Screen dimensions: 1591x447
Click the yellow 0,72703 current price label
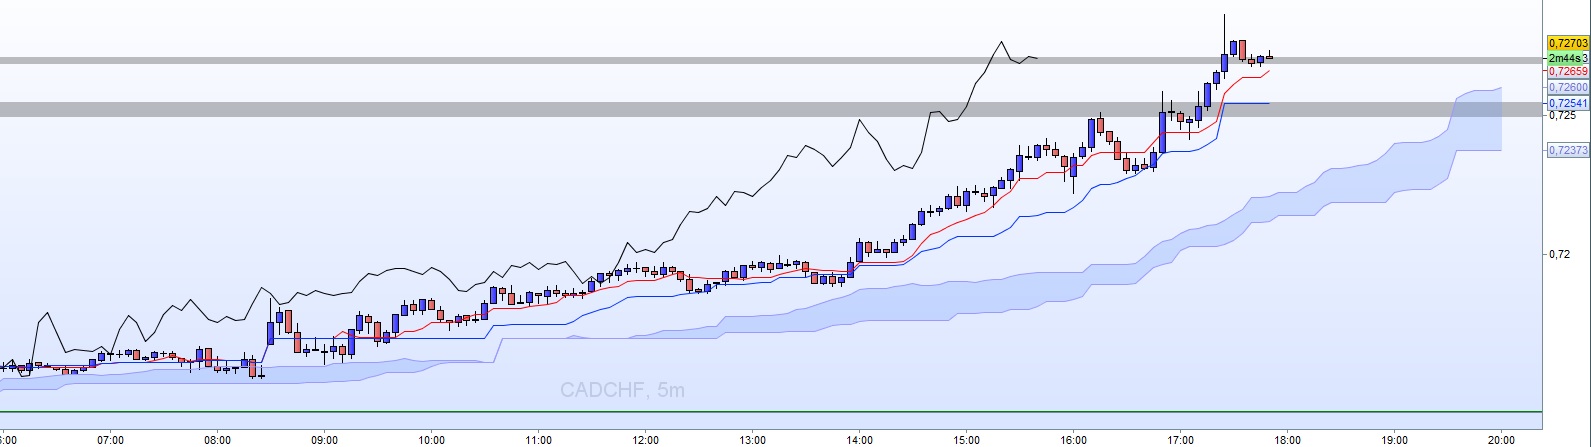pyautogui.click(x=1567, y=43)
